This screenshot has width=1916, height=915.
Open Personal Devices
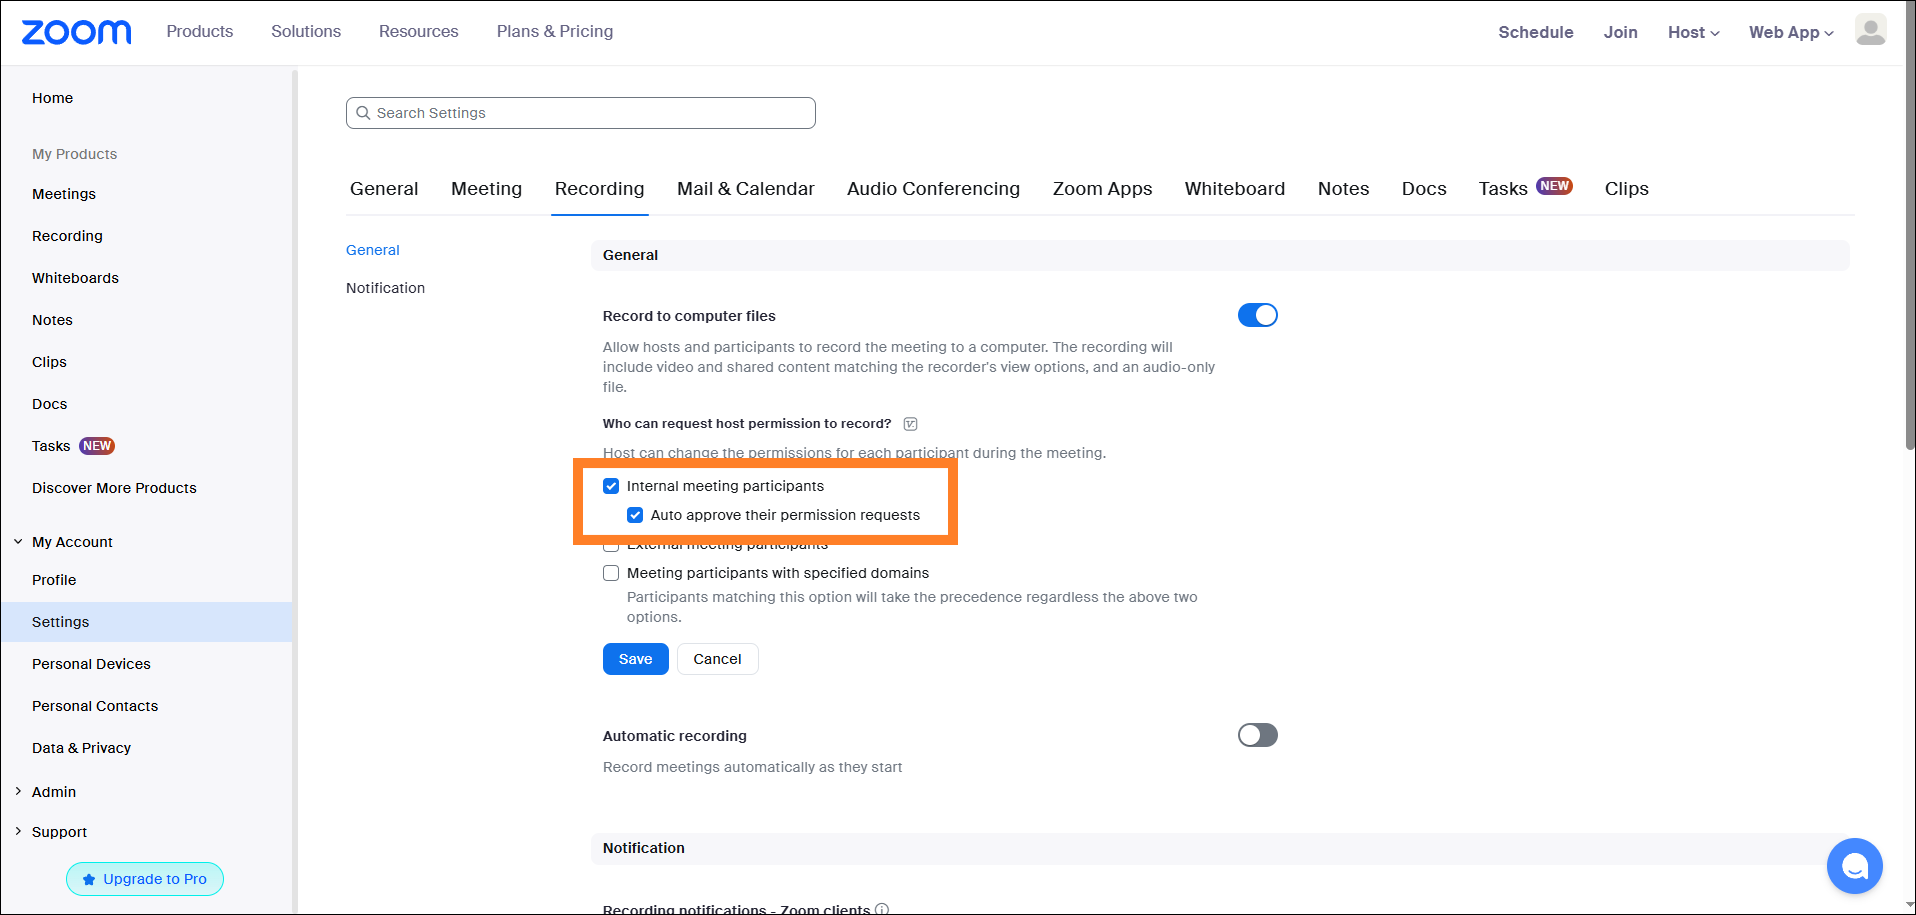point(91,664)
